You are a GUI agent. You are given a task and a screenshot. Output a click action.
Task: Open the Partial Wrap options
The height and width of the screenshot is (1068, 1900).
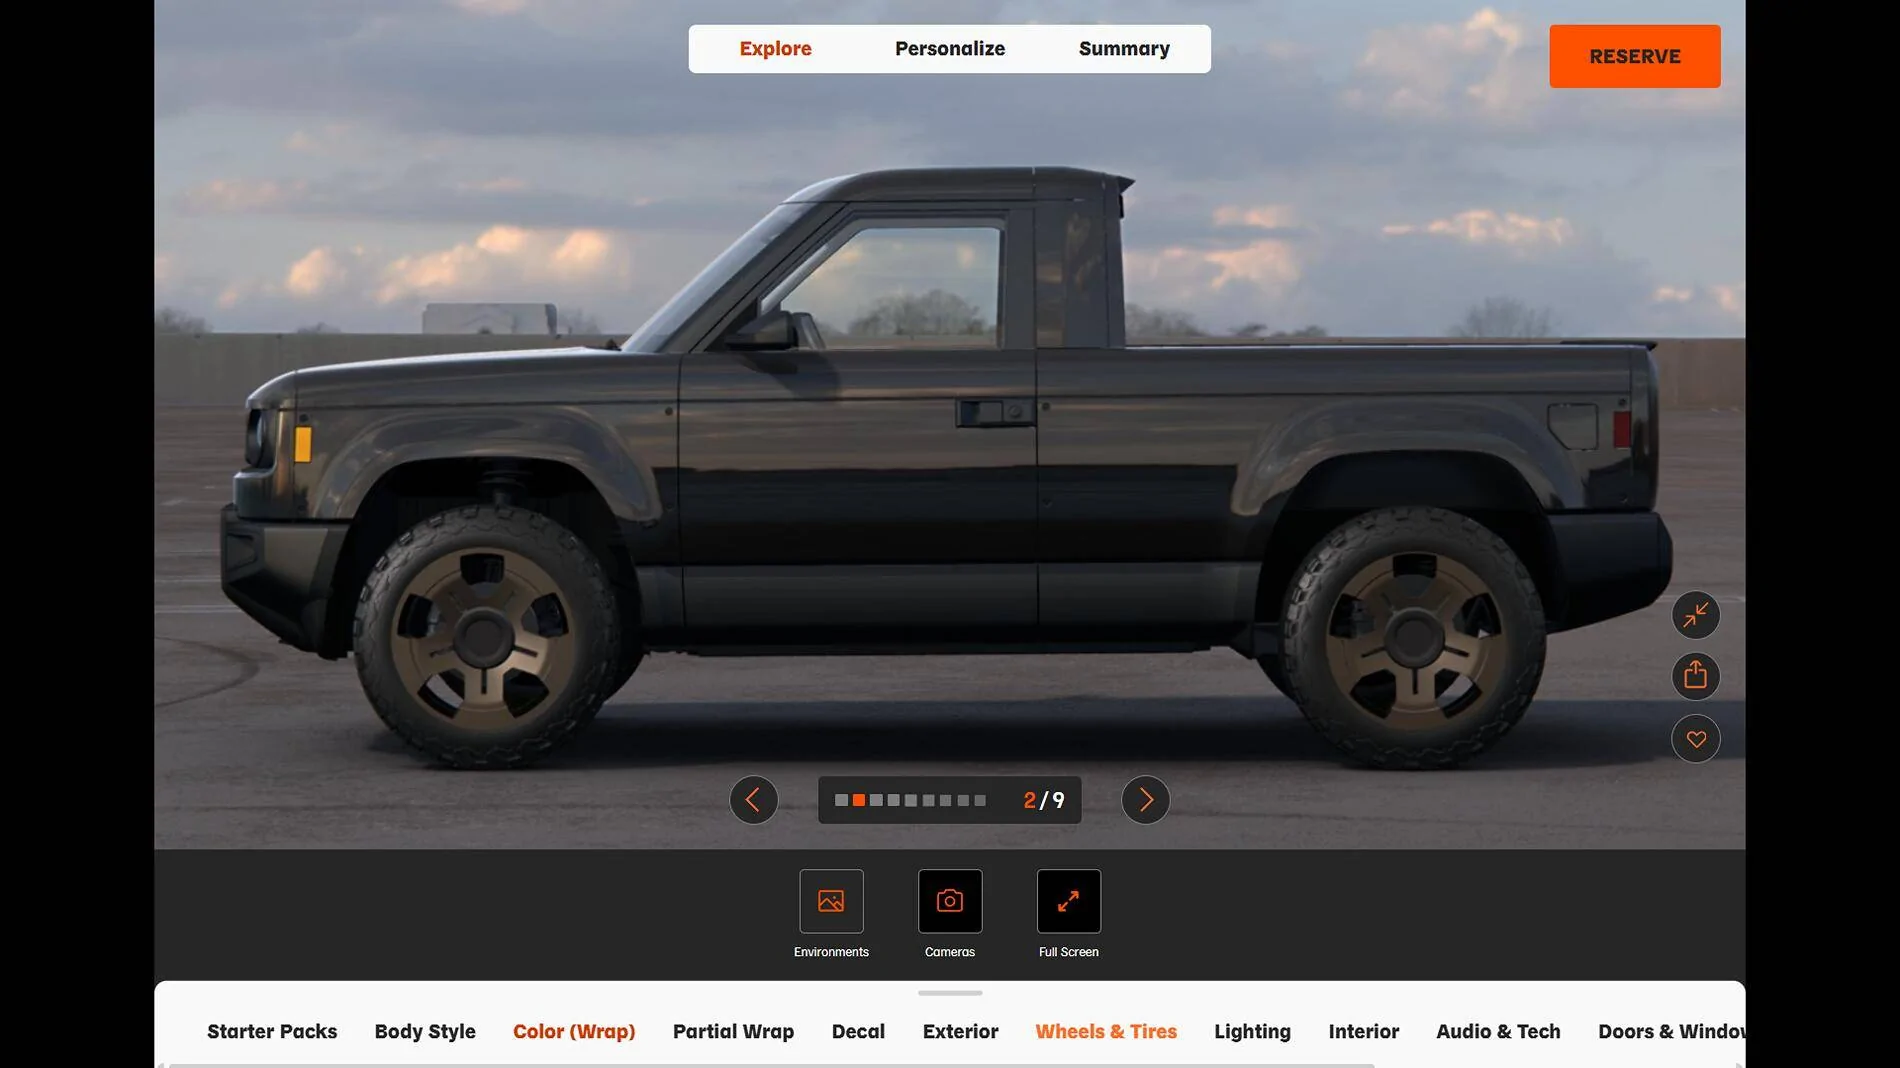[733, 1031]
